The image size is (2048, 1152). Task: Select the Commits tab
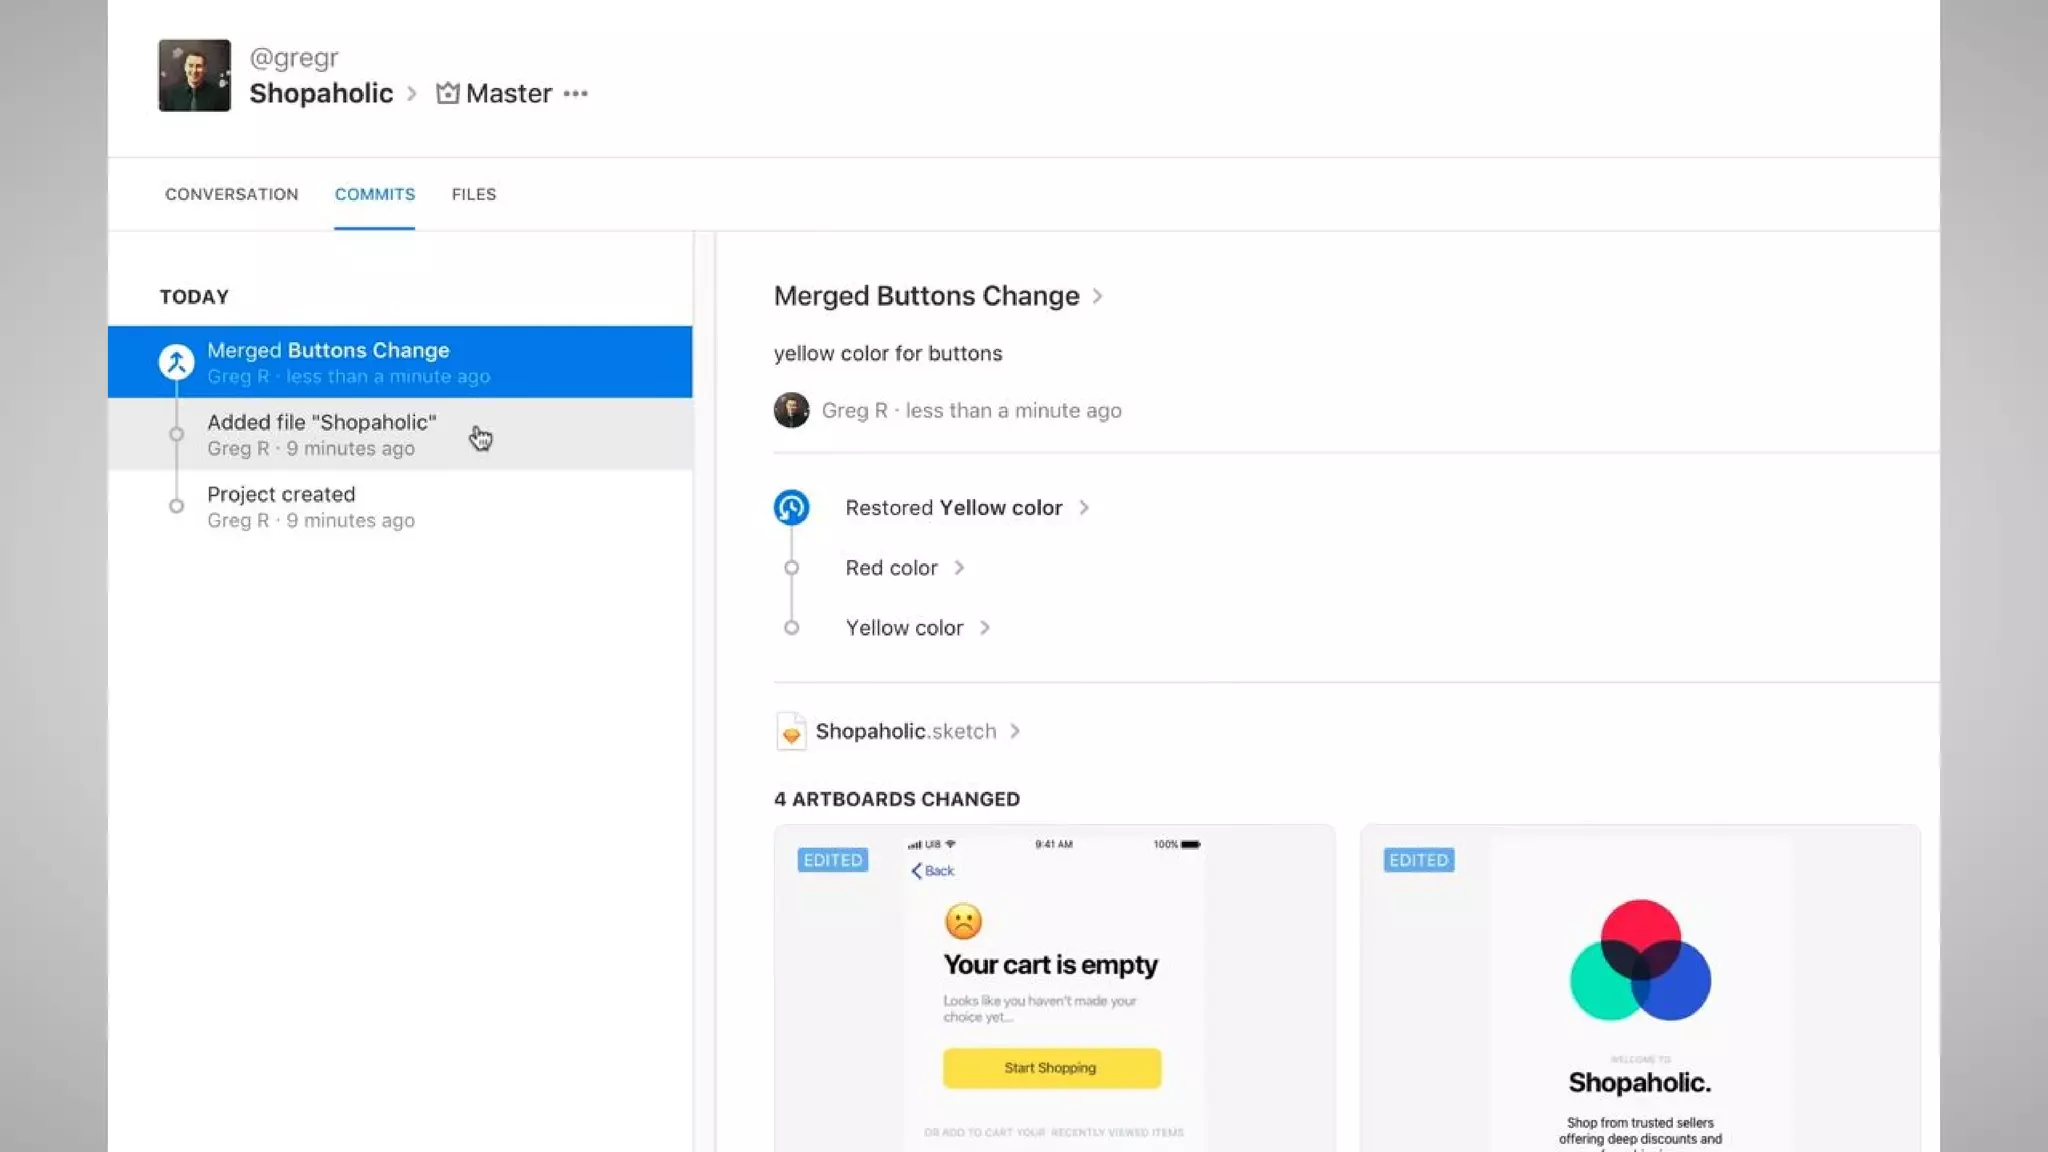tap(374, 194)
